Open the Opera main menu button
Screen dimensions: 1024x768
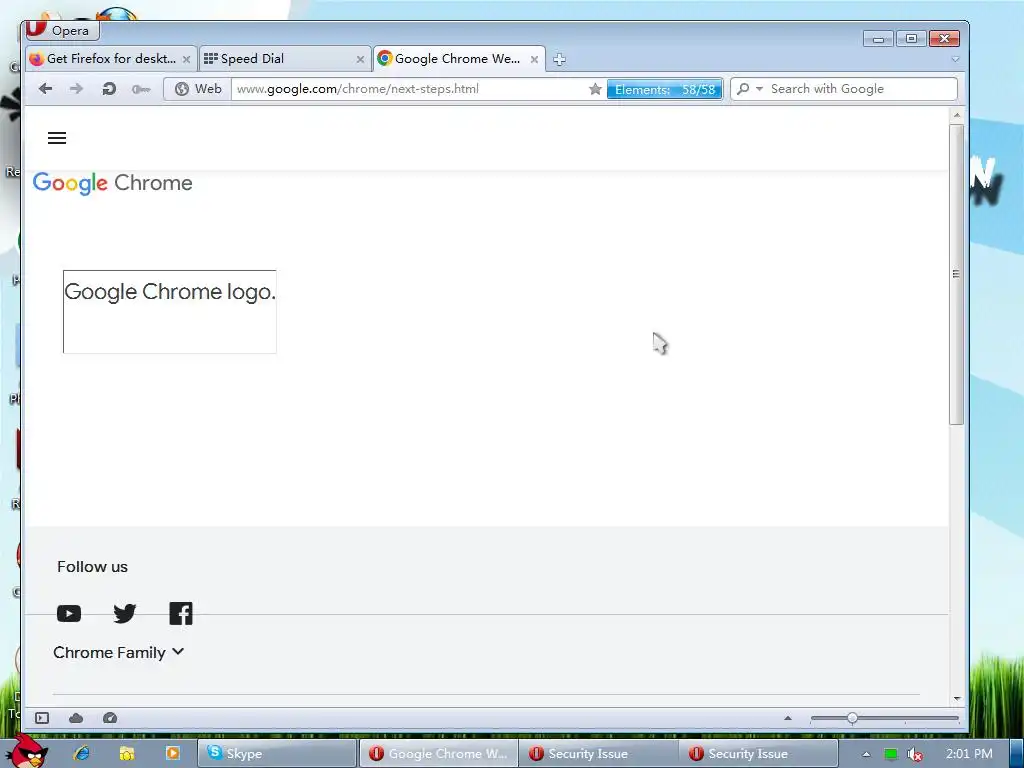61,30
